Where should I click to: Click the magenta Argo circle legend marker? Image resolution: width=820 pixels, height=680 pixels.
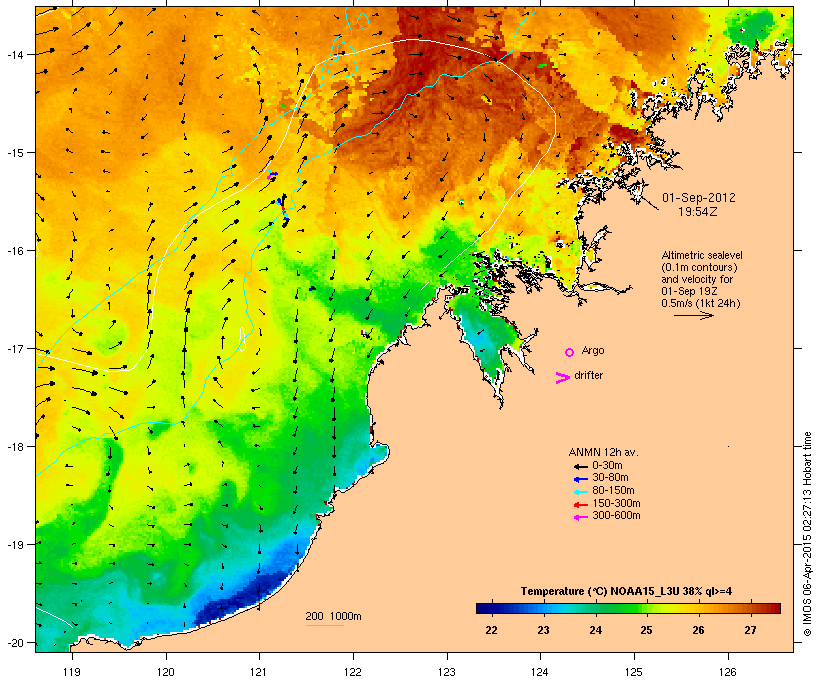tap(570, 352)
